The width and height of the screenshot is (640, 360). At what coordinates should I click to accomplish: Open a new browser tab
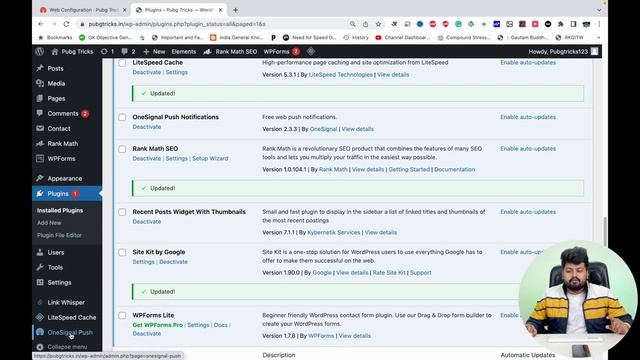[x=236, y=10]
